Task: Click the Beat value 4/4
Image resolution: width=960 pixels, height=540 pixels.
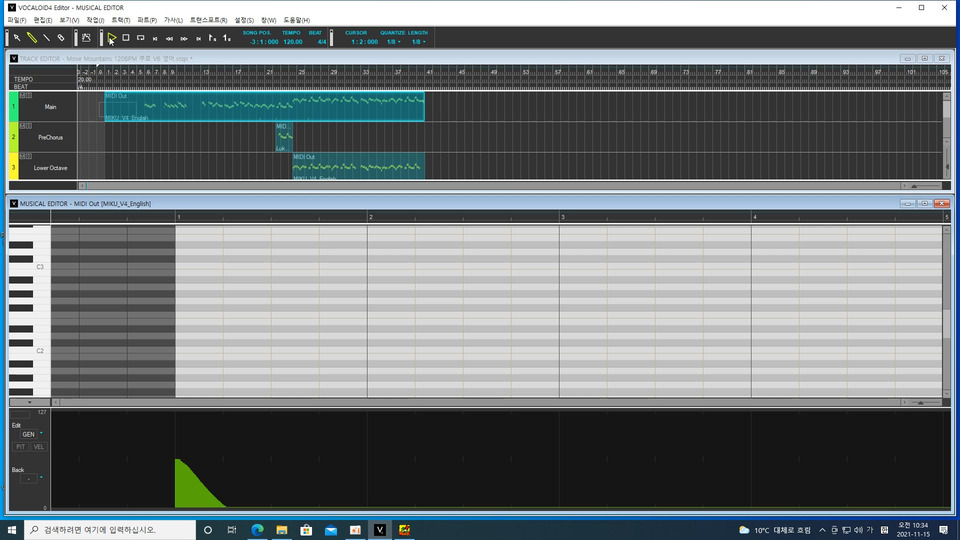Action: (322, 42)
